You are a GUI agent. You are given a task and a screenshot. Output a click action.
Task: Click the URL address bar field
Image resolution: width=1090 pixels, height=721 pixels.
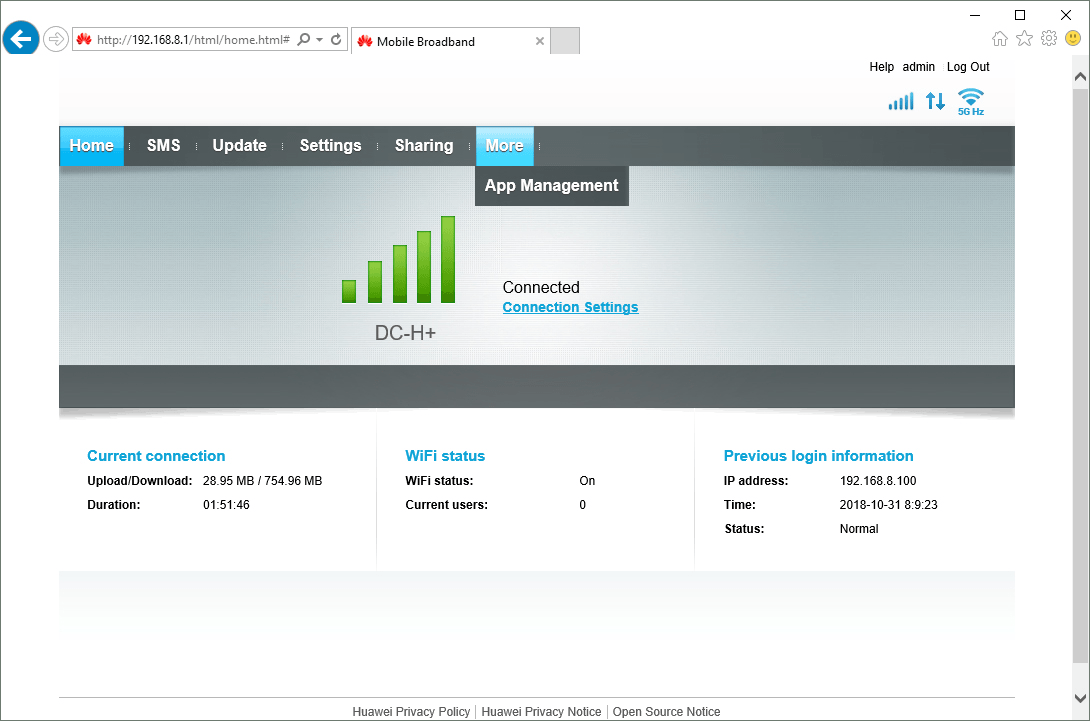(x=192, y=40)
